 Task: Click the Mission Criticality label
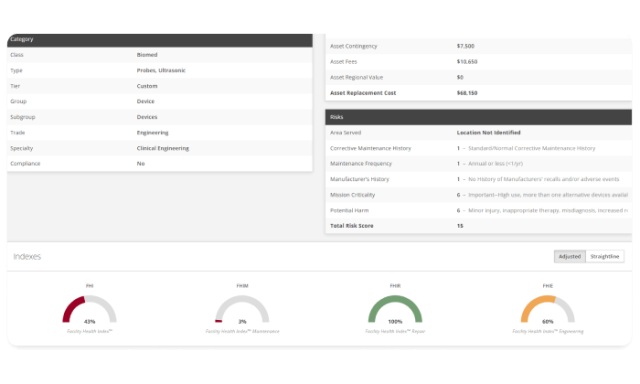[352, 195]
